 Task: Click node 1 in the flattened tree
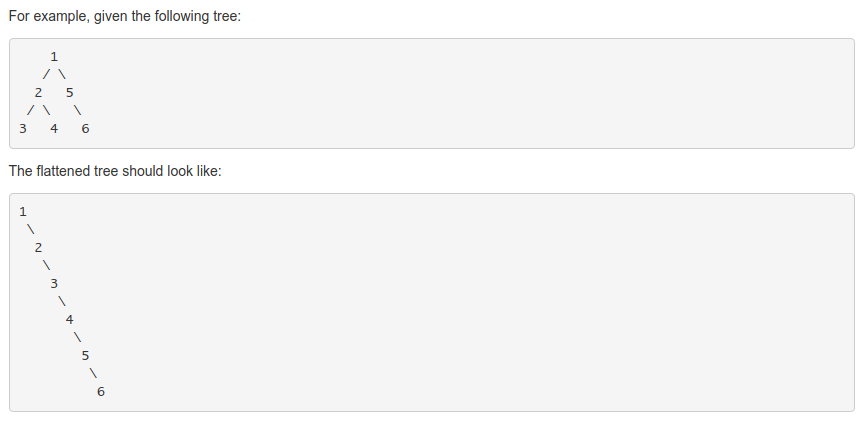(22, 211)
